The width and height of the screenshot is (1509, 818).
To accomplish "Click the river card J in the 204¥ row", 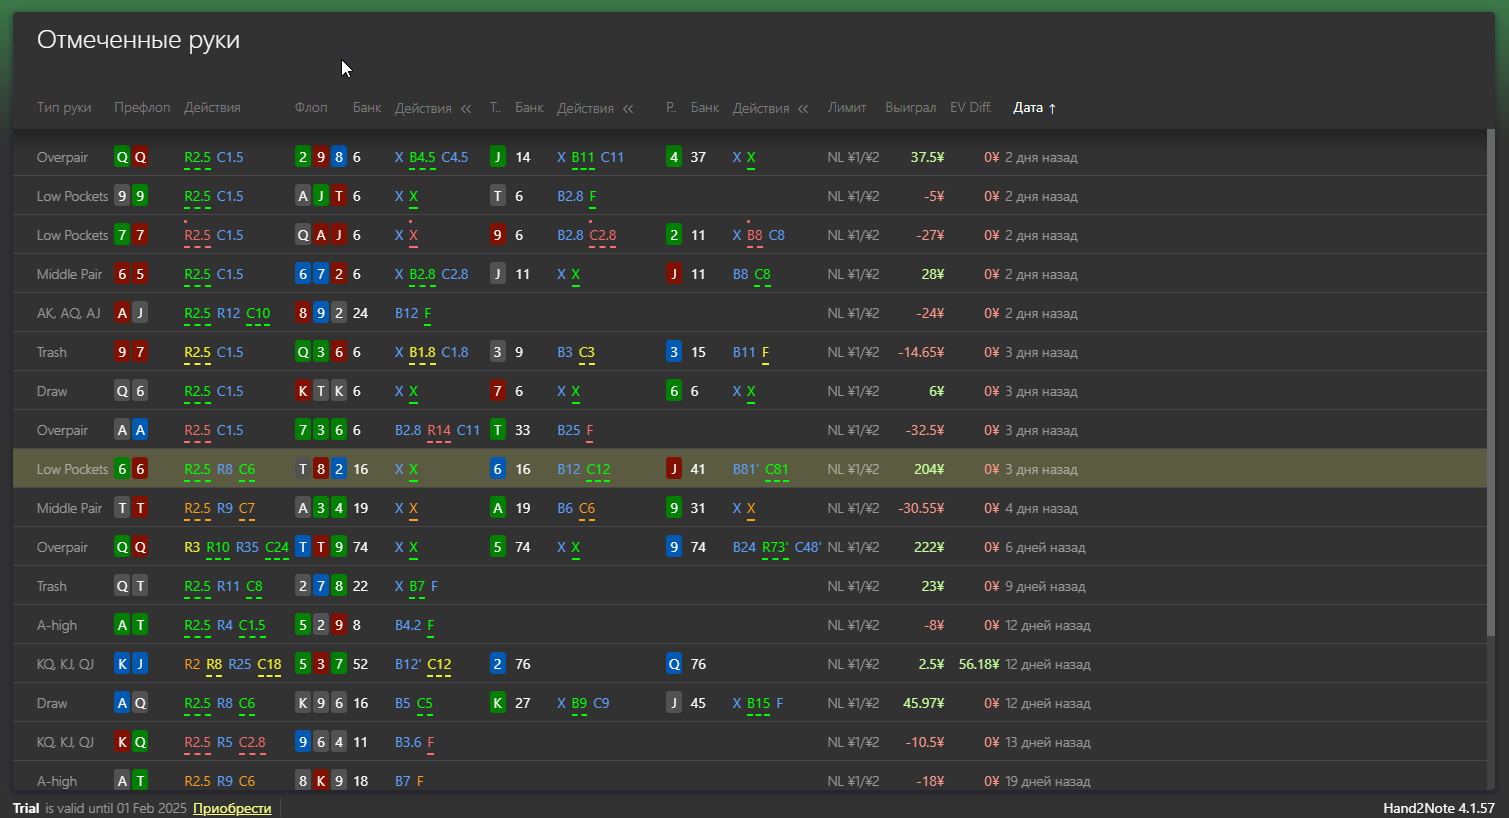I will coord(674,469).
